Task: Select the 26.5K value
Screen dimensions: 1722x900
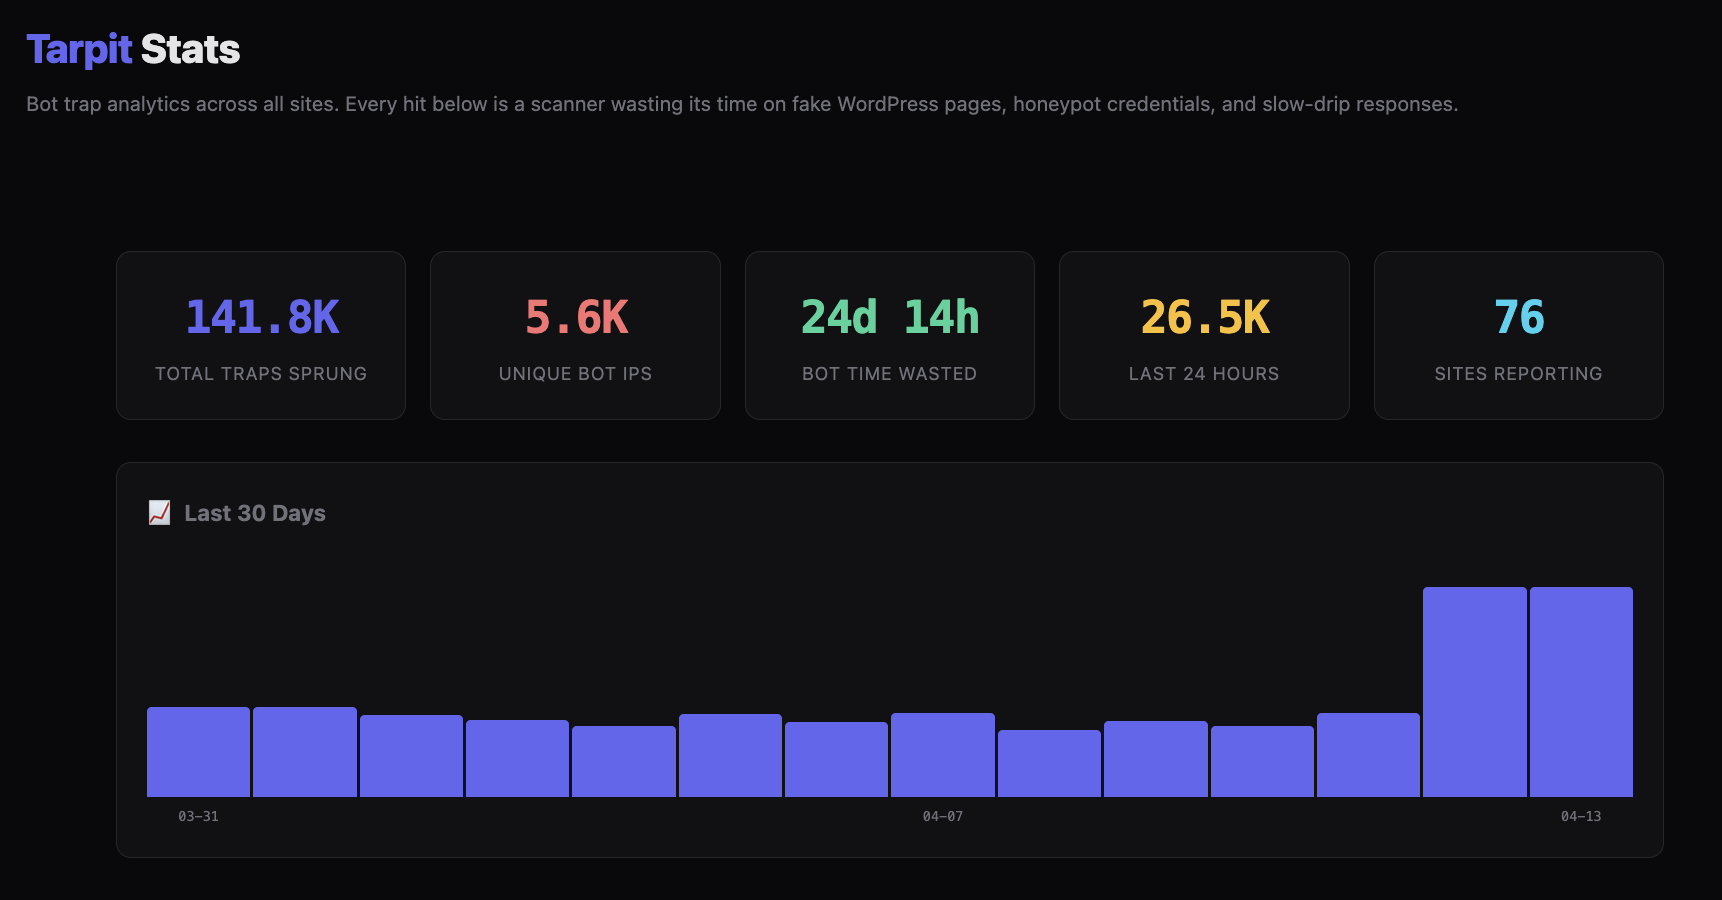Action: (x=1205, y=317)
